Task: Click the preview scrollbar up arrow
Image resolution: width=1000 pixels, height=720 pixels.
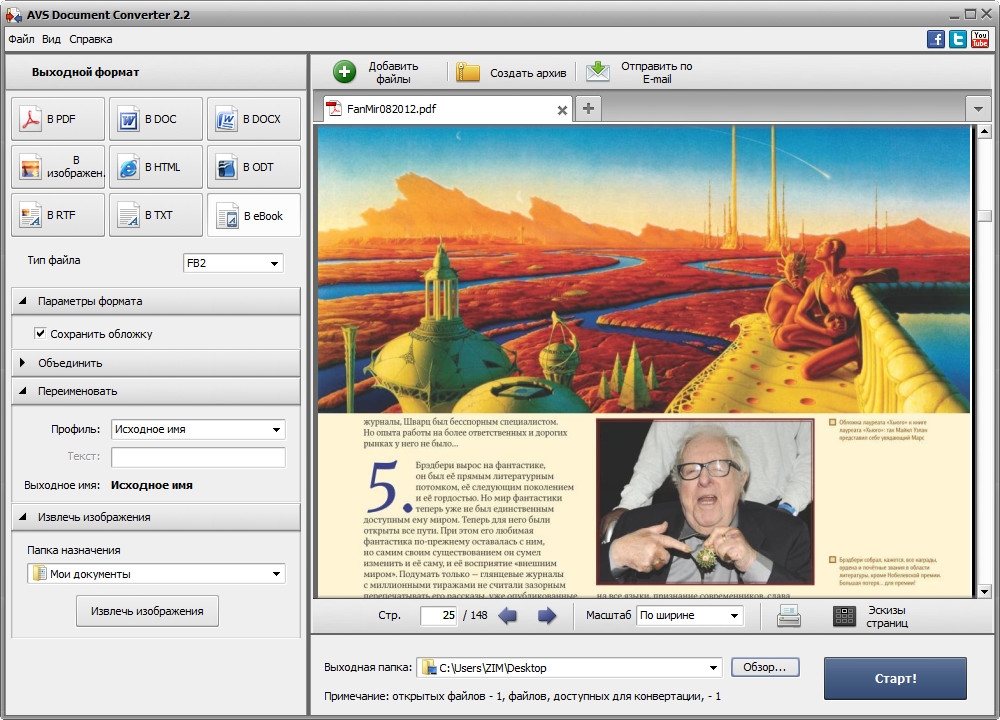Action: pyautogui.click(x=984, y=132)
